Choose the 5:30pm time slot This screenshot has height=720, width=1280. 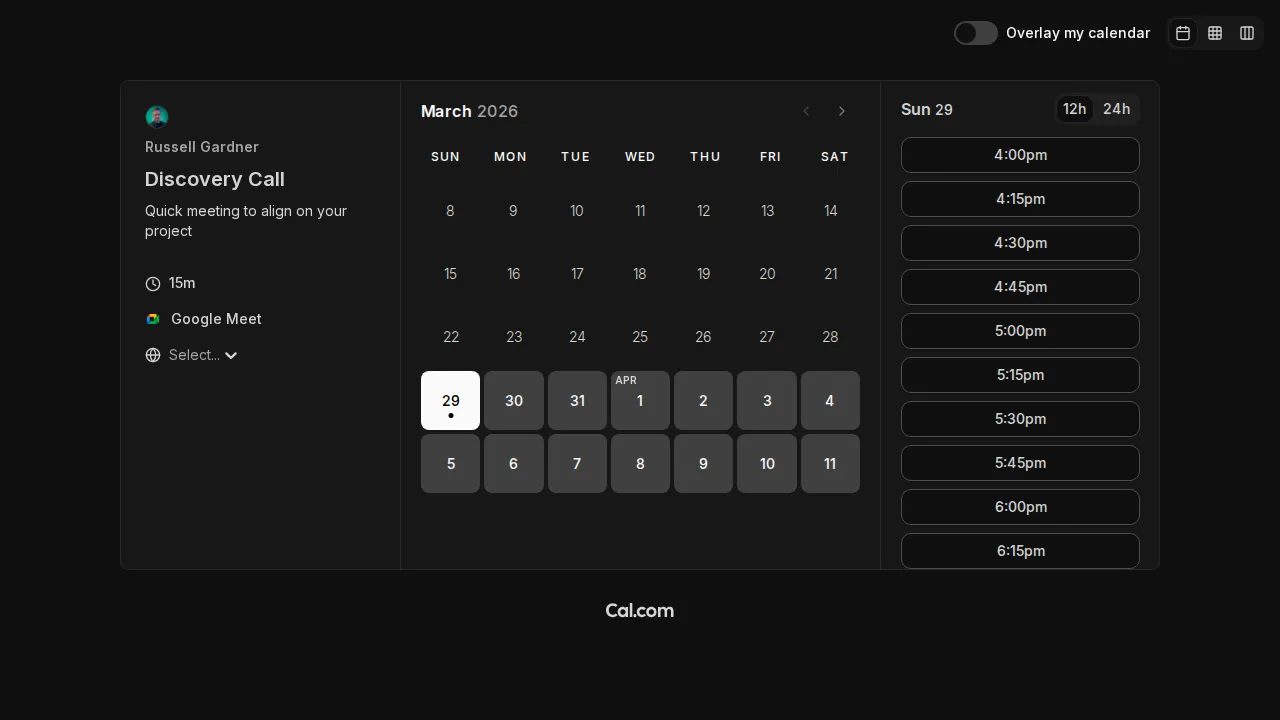tap(1020, 419)
